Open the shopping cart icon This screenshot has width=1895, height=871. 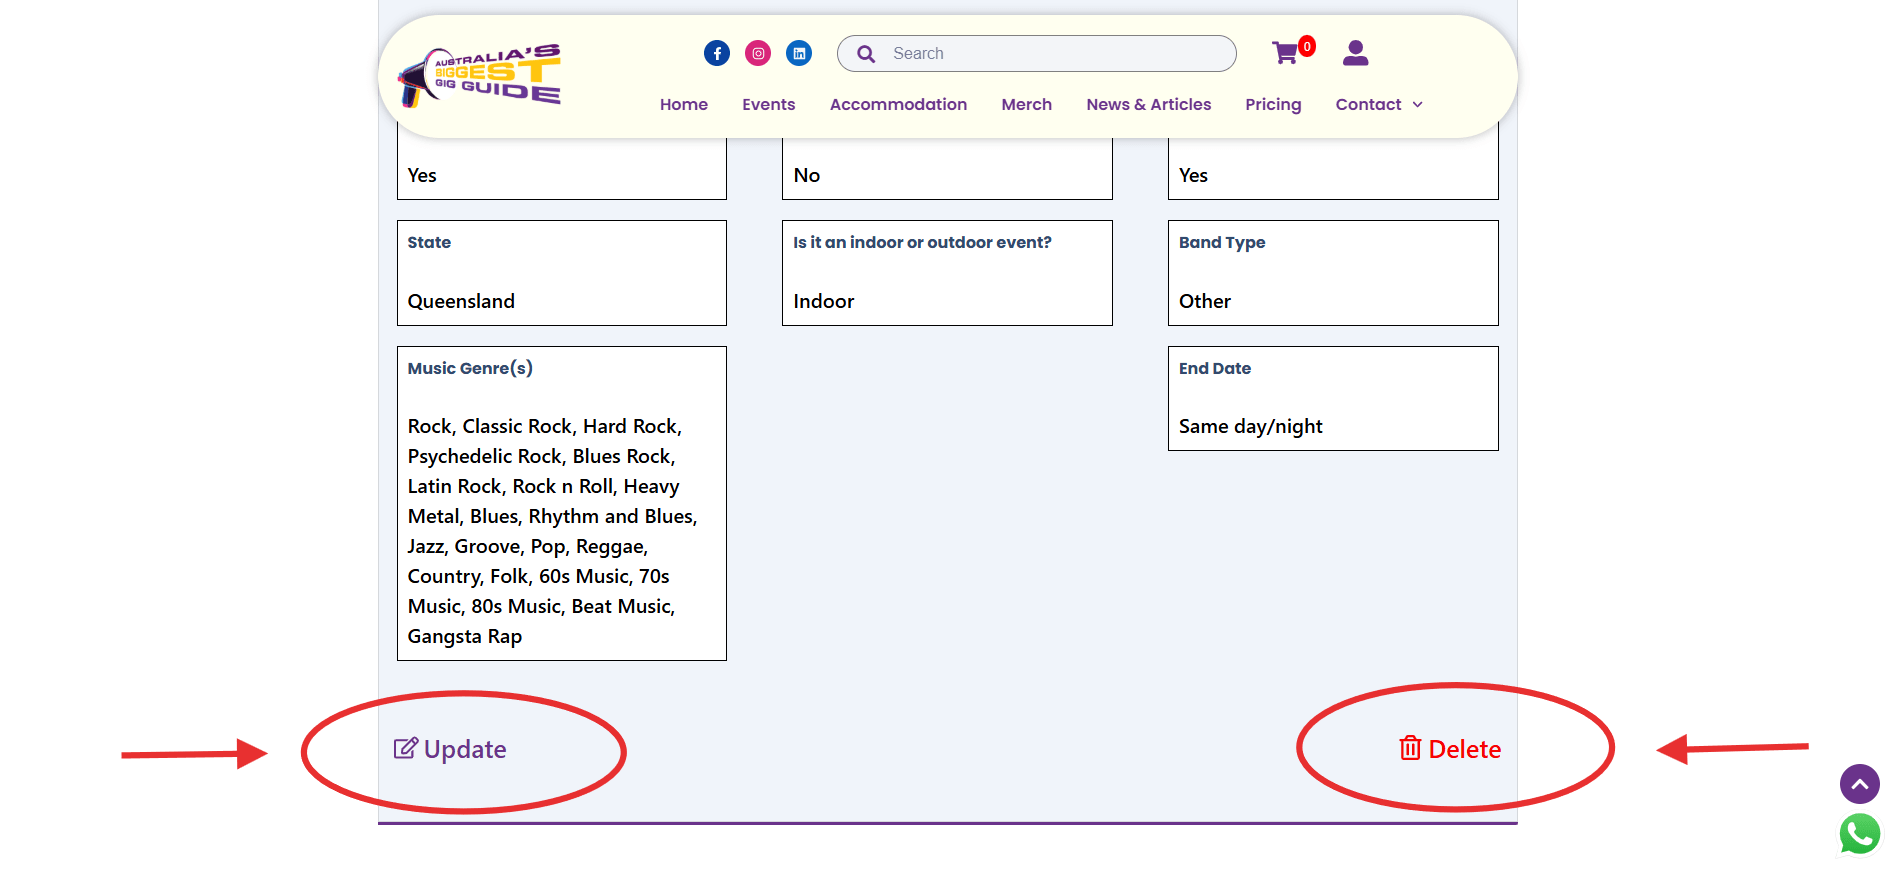(x=1285, y=53)
